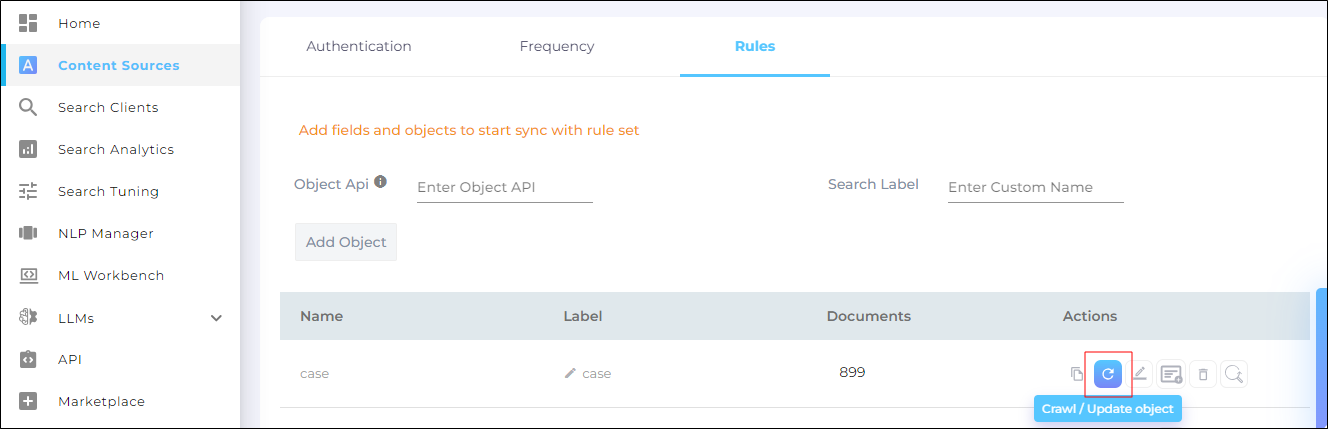Navigate to Home in the sidebar
The height and width of the screenshot is (429, 1328).
coord(79,23)
